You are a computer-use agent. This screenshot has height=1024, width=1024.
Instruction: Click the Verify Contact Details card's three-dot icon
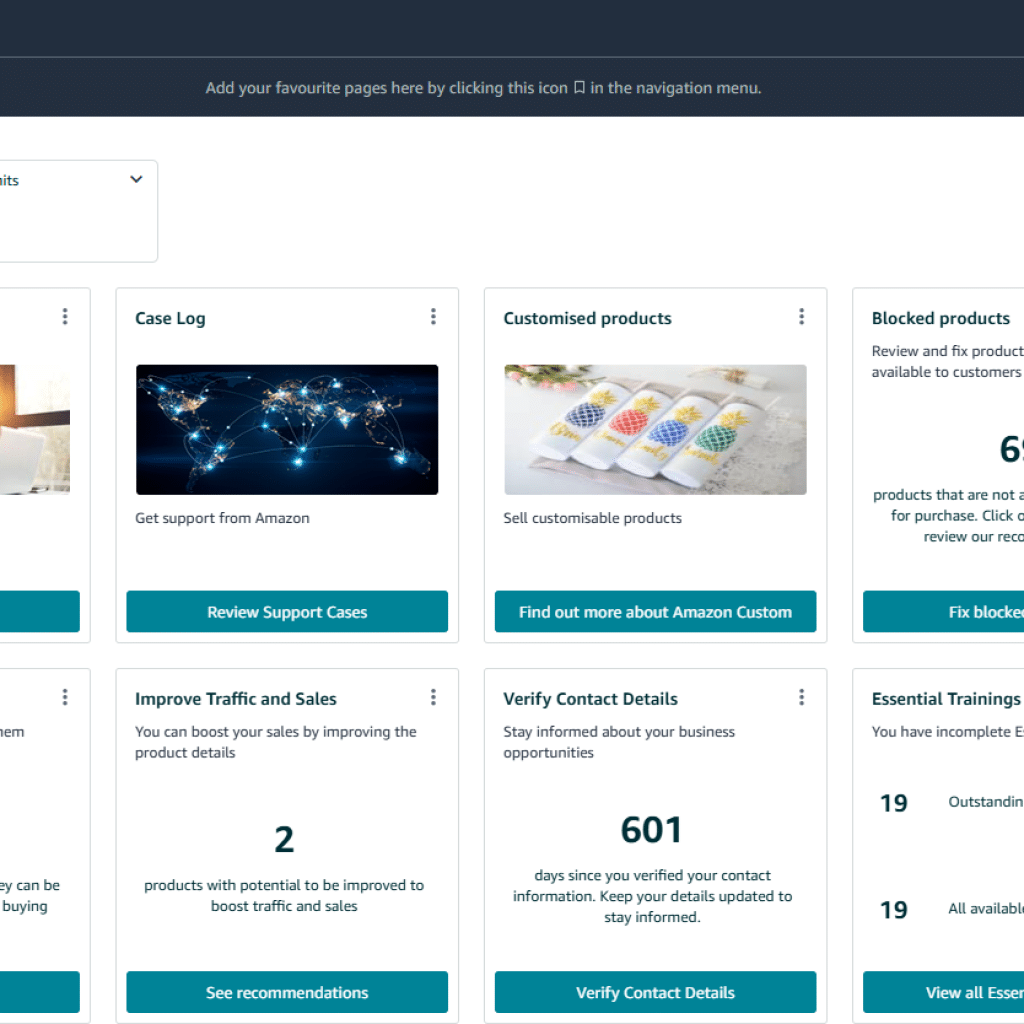(801, 697)
